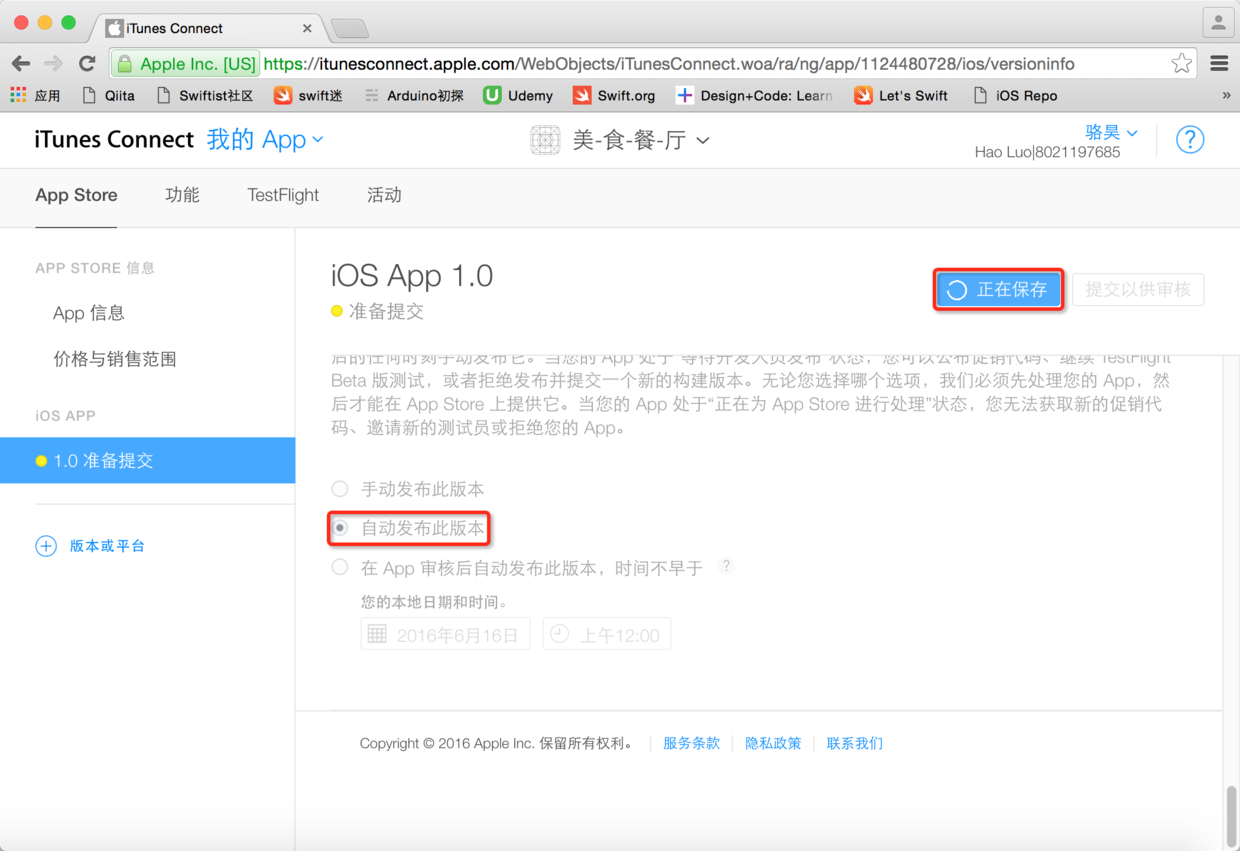This screenshot has height=851, width=1240.
Task: Open the 隐私政策 footer link
Action: [773, 743]
